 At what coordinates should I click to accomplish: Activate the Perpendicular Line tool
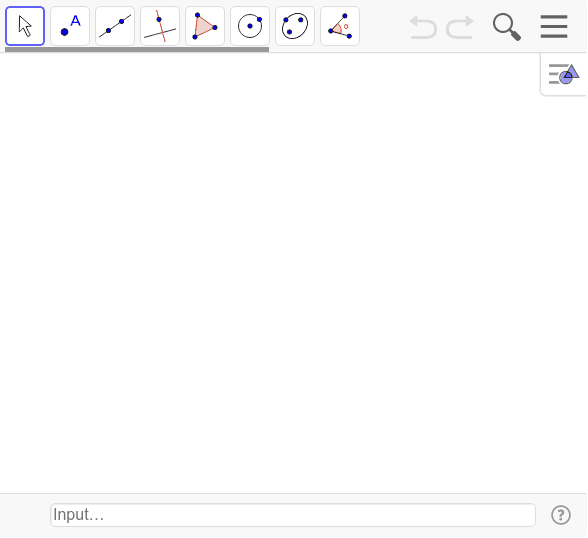pos(160,26)
